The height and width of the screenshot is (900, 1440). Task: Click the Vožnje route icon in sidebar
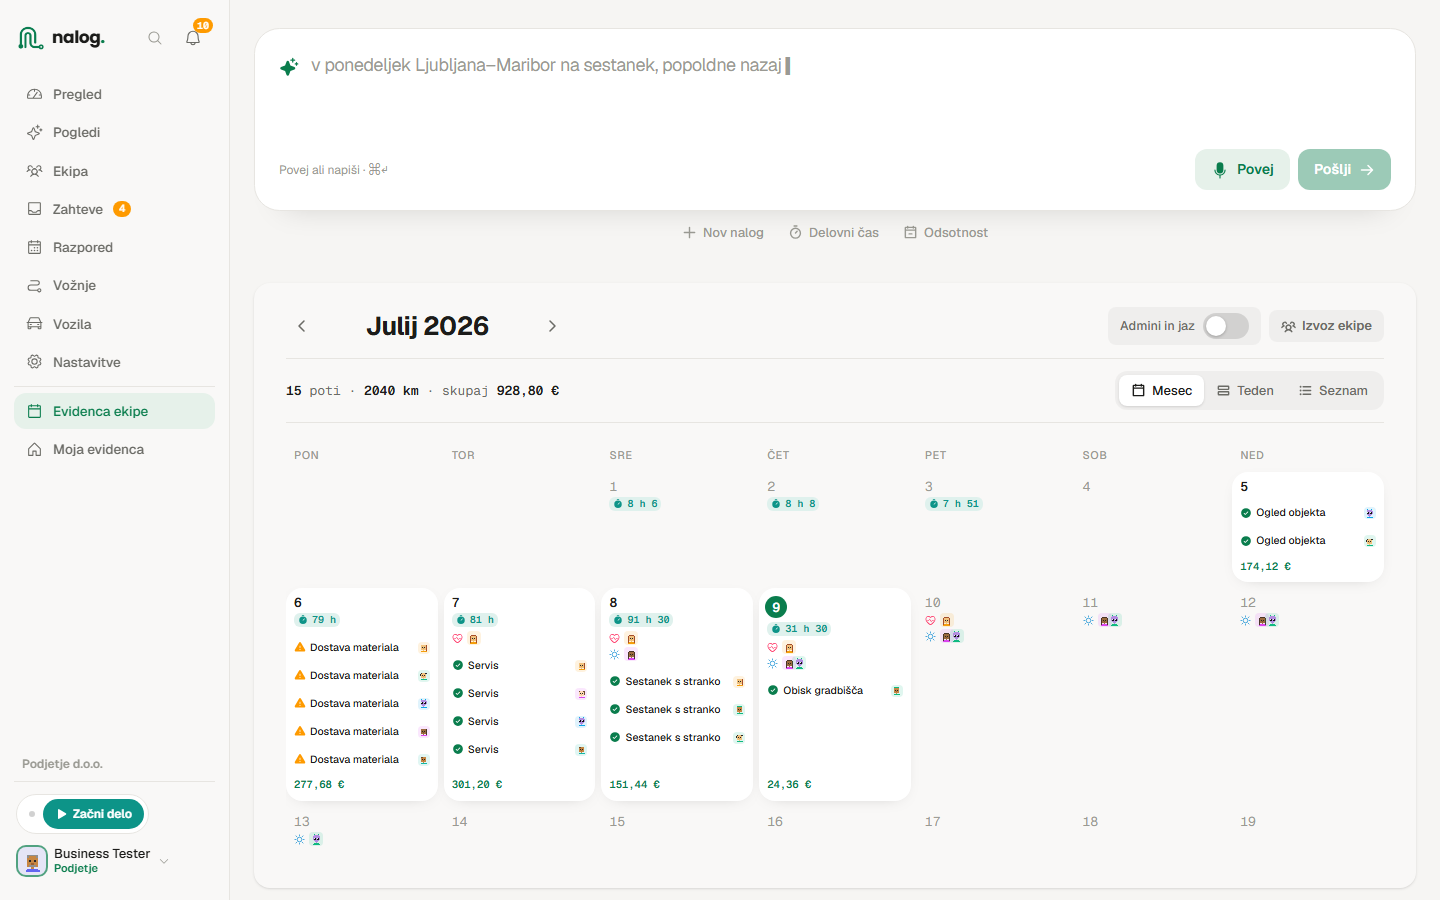(34, 285)
